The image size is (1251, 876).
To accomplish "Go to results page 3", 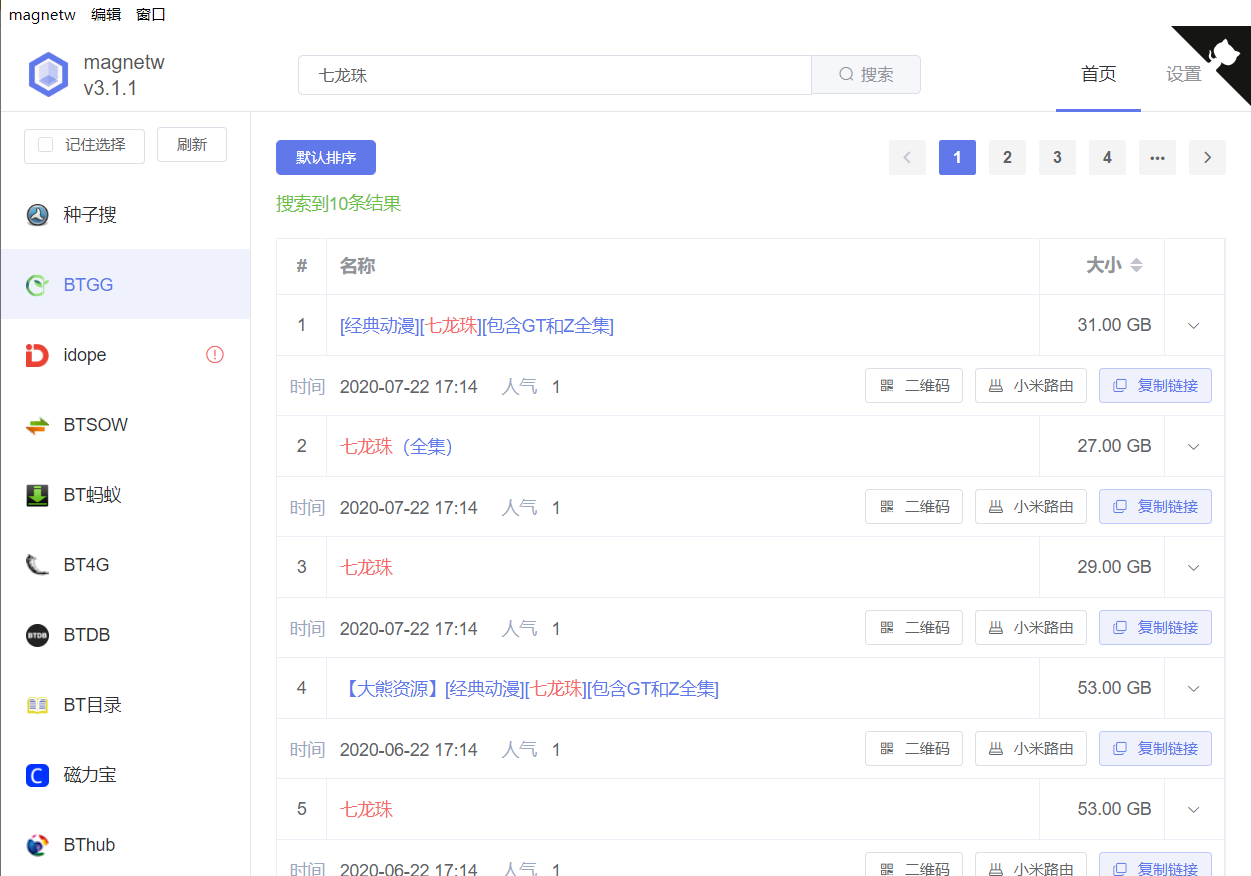I will (x=1057, y=157).
